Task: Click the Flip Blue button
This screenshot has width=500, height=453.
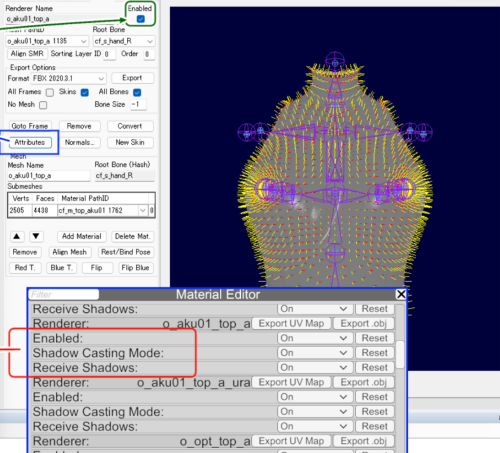Action: 135,268
